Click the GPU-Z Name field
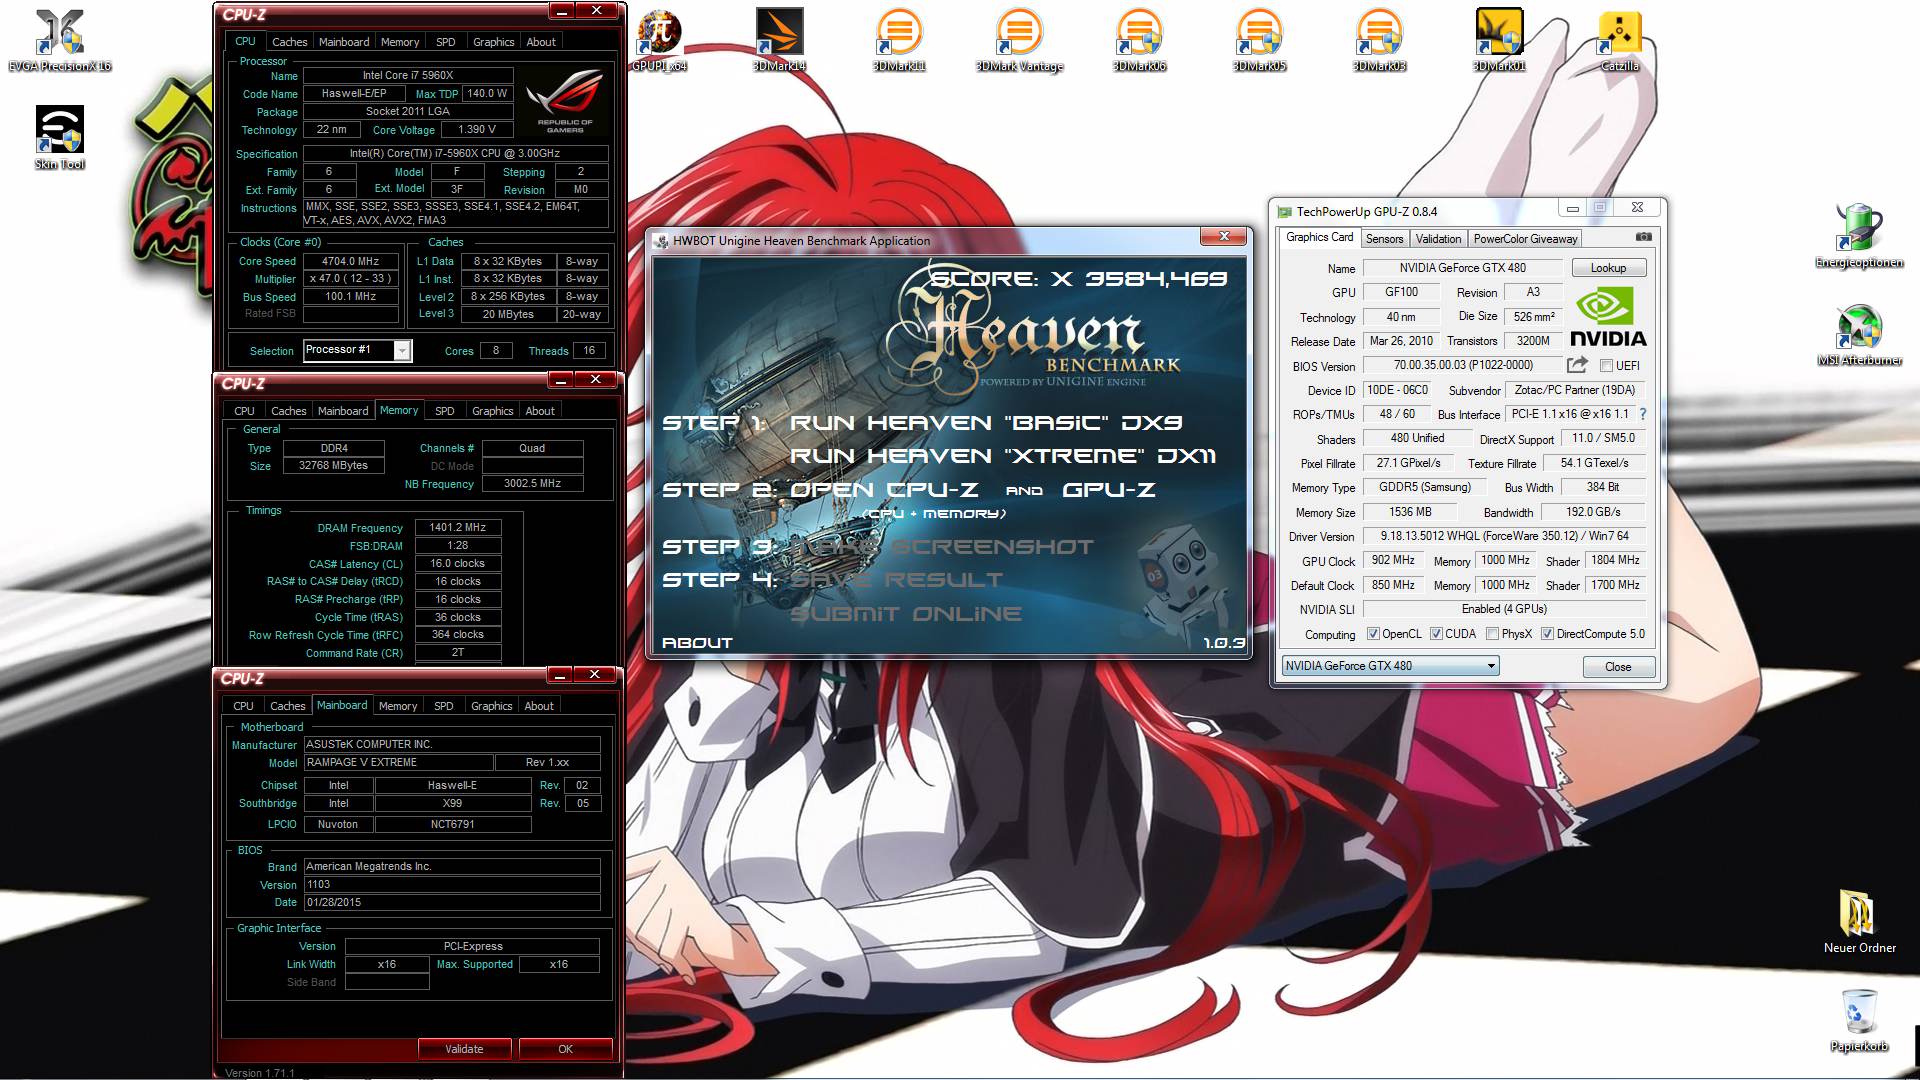1920x1080 pixels. [1462, 268]
